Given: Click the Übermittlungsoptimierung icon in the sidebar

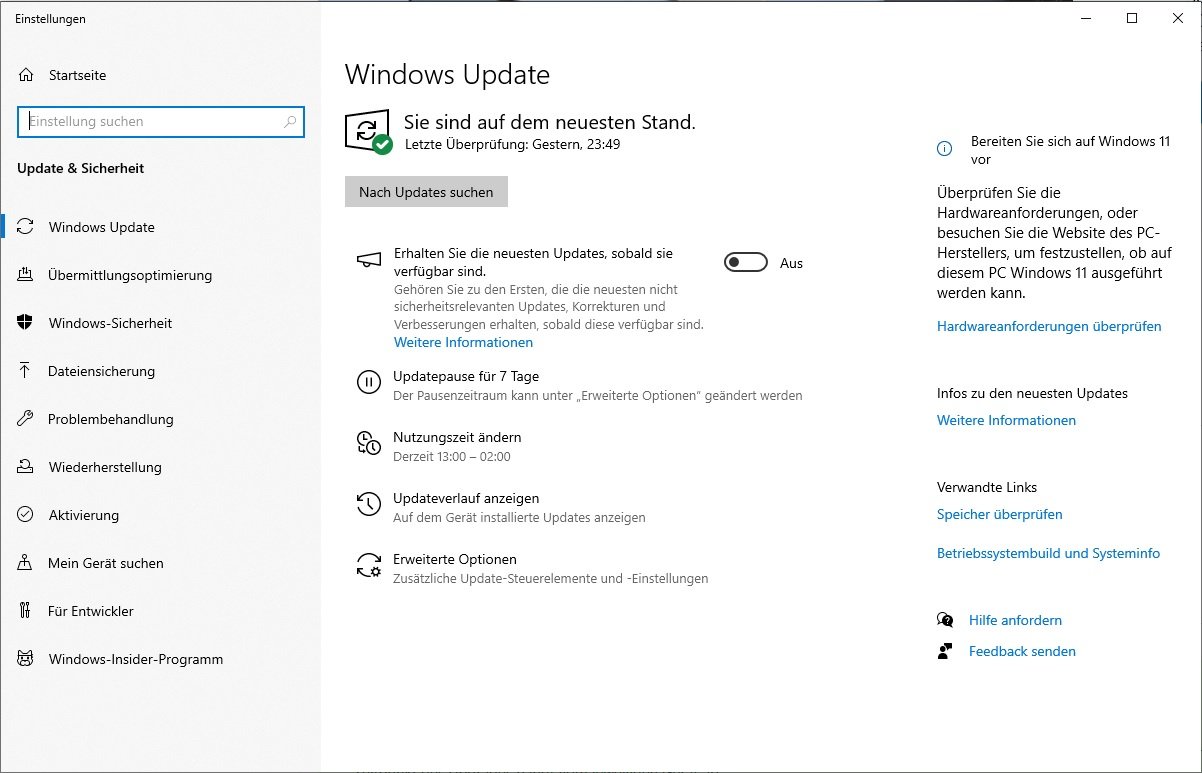Looking at the screenshot, I should pyautogui.click(x=26, y=275).
